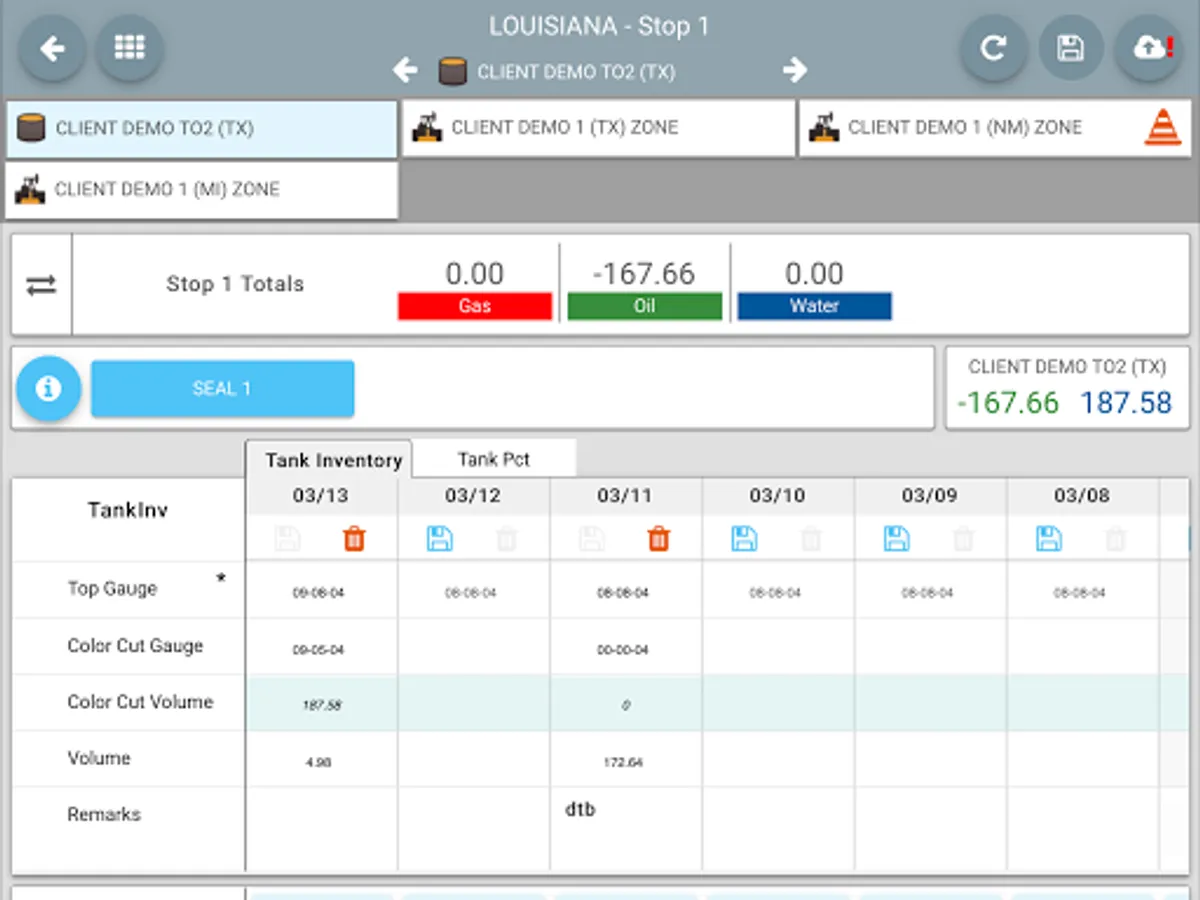Tap the cloud upload icon with alert
Image resolution: width=1200 pixels, height=900 pixels.
(1150, 48)
